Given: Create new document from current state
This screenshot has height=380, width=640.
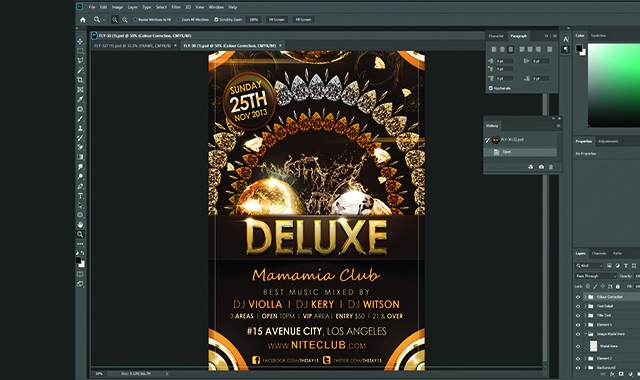Looking at the screenshot, I should 531,167.
